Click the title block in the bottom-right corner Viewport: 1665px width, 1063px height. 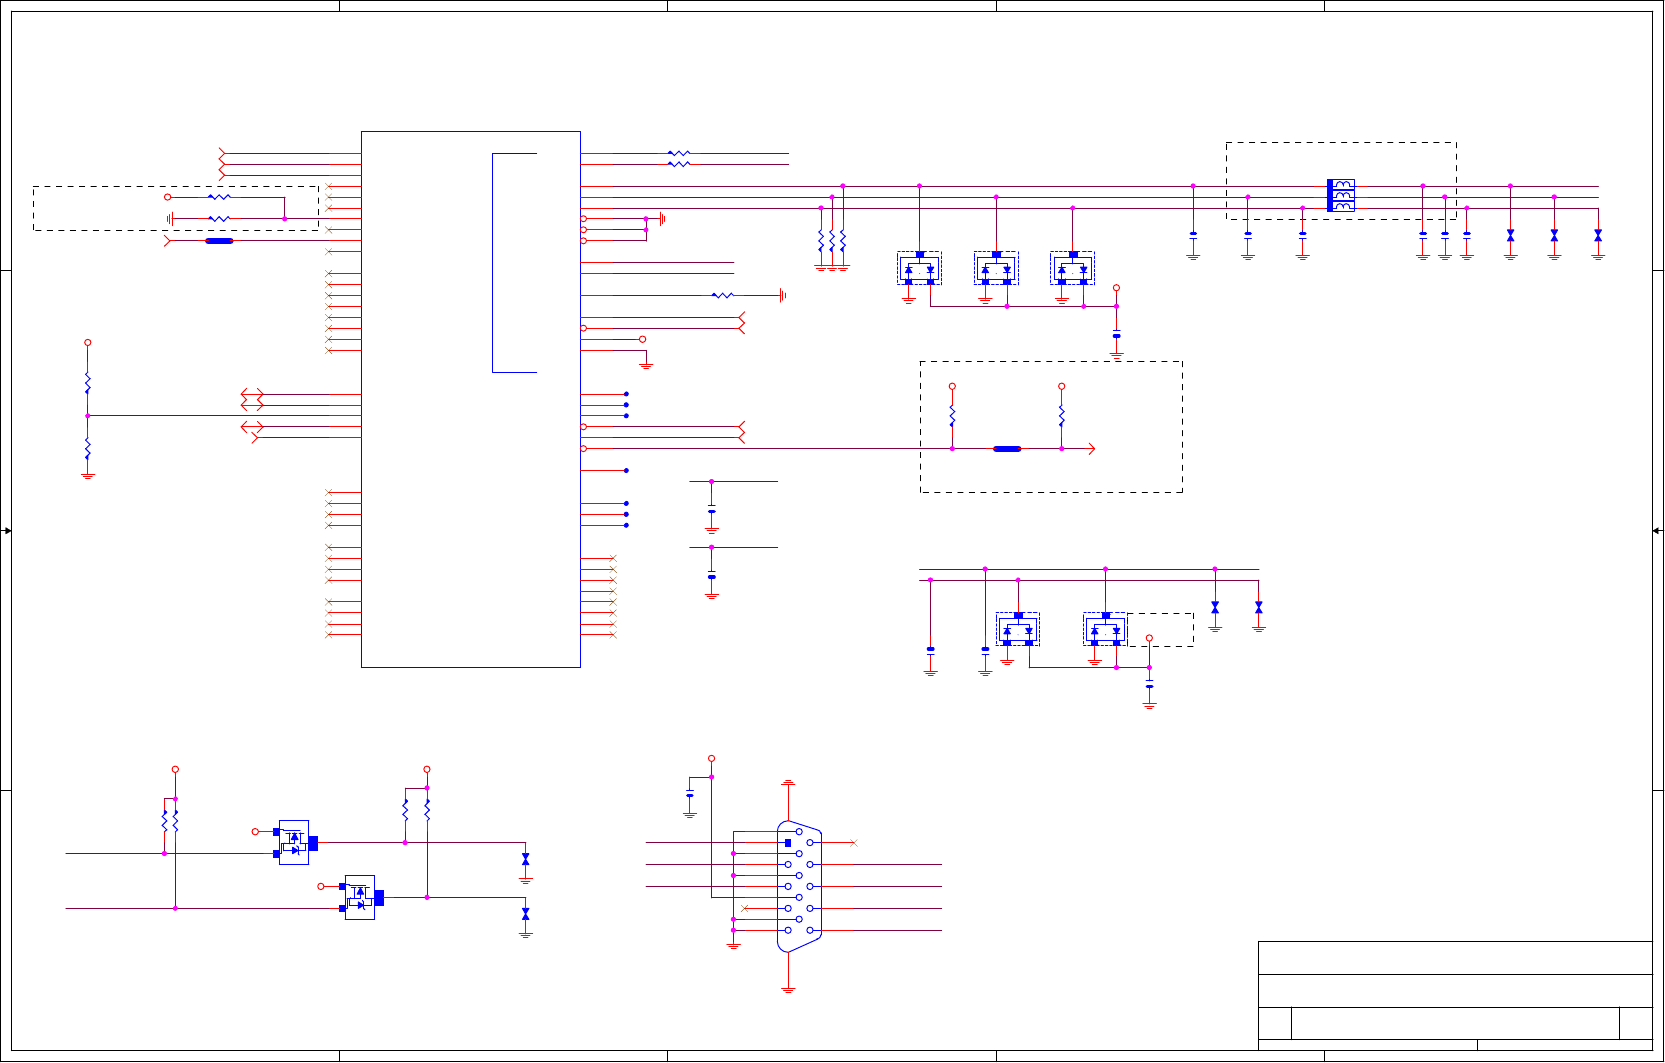(x=1455, y=996)
